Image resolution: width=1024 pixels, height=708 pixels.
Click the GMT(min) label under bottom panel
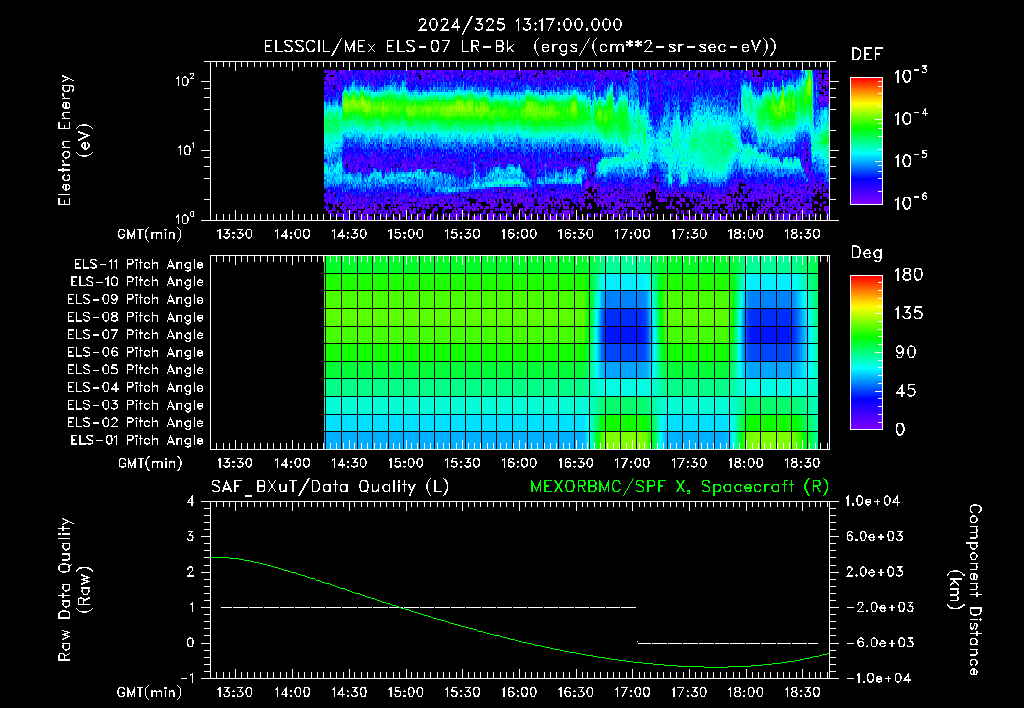[150, 693]
